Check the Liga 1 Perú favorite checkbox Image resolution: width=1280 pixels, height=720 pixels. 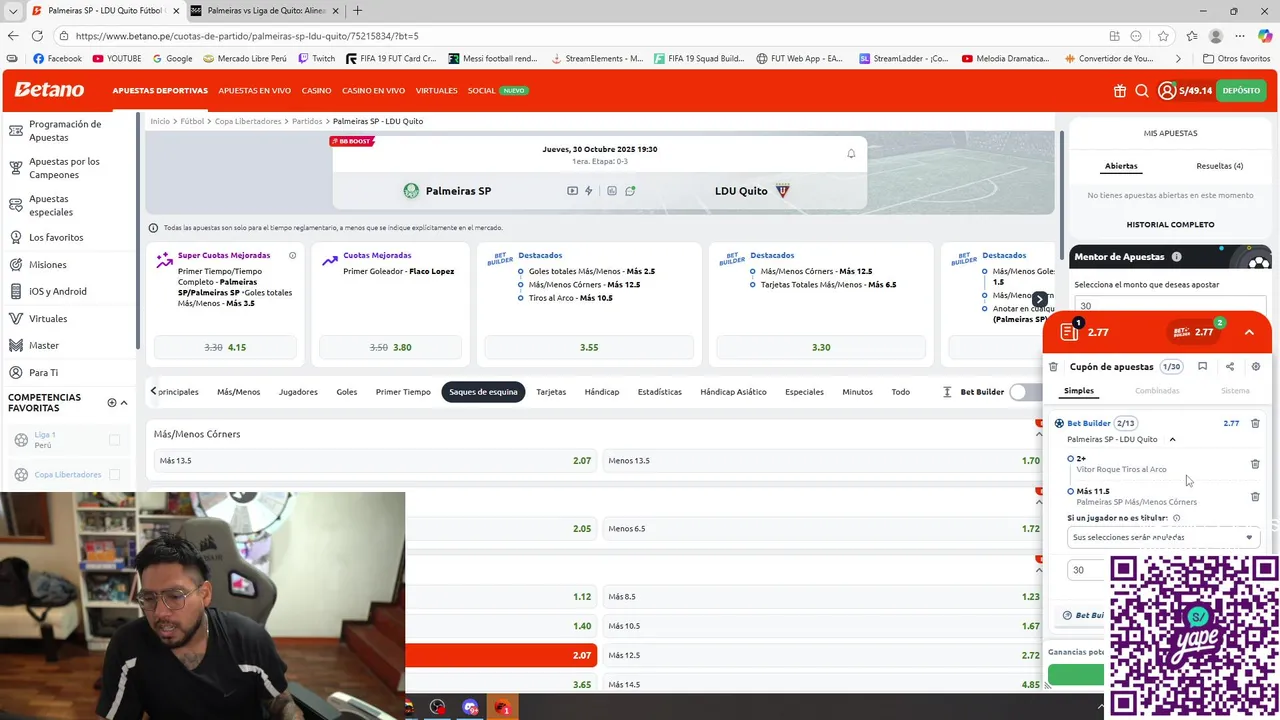114,440
